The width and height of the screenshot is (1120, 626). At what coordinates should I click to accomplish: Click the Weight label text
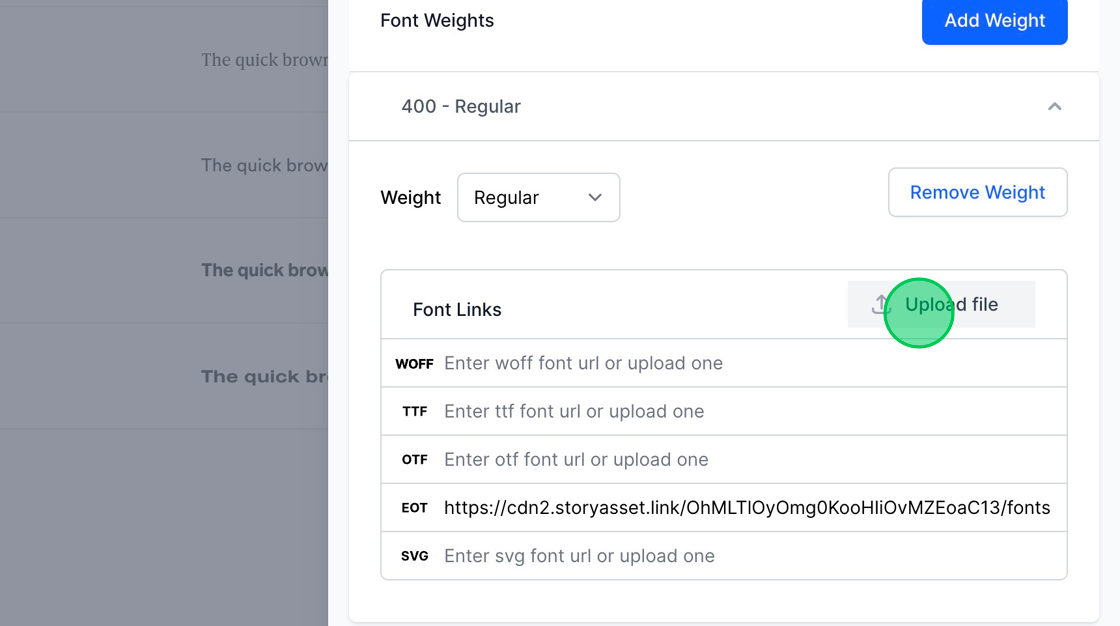click(411, 198)
